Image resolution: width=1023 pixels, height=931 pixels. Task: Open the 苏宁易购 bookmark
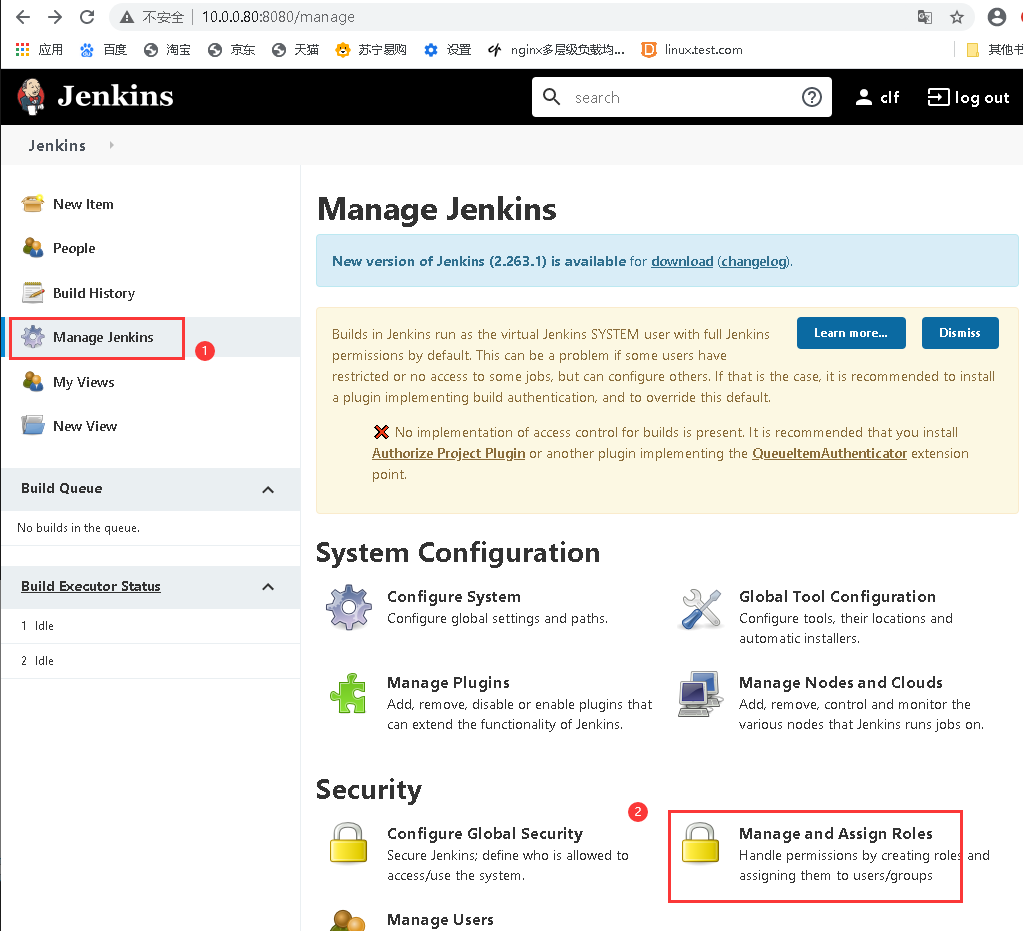pyautogui.click(x=371, y=50)
